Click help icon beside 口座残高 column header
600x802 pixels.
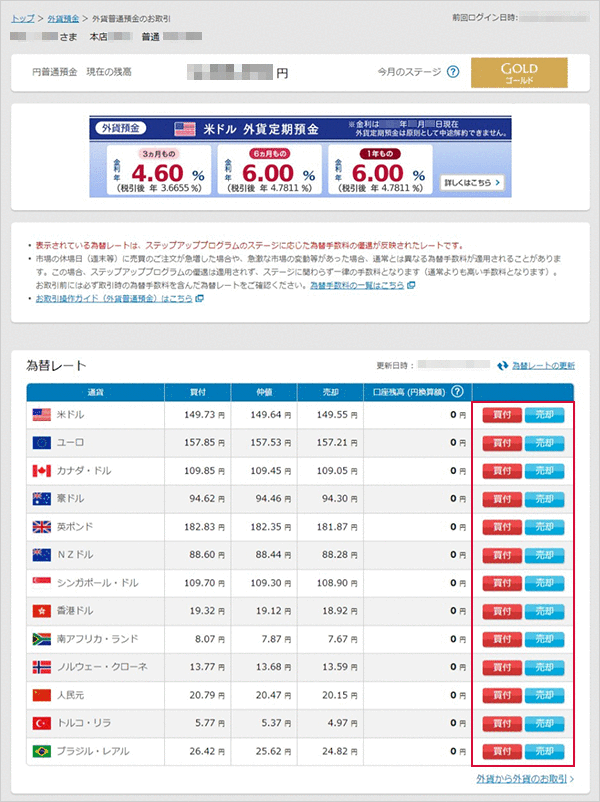click(x=457, y=392)
